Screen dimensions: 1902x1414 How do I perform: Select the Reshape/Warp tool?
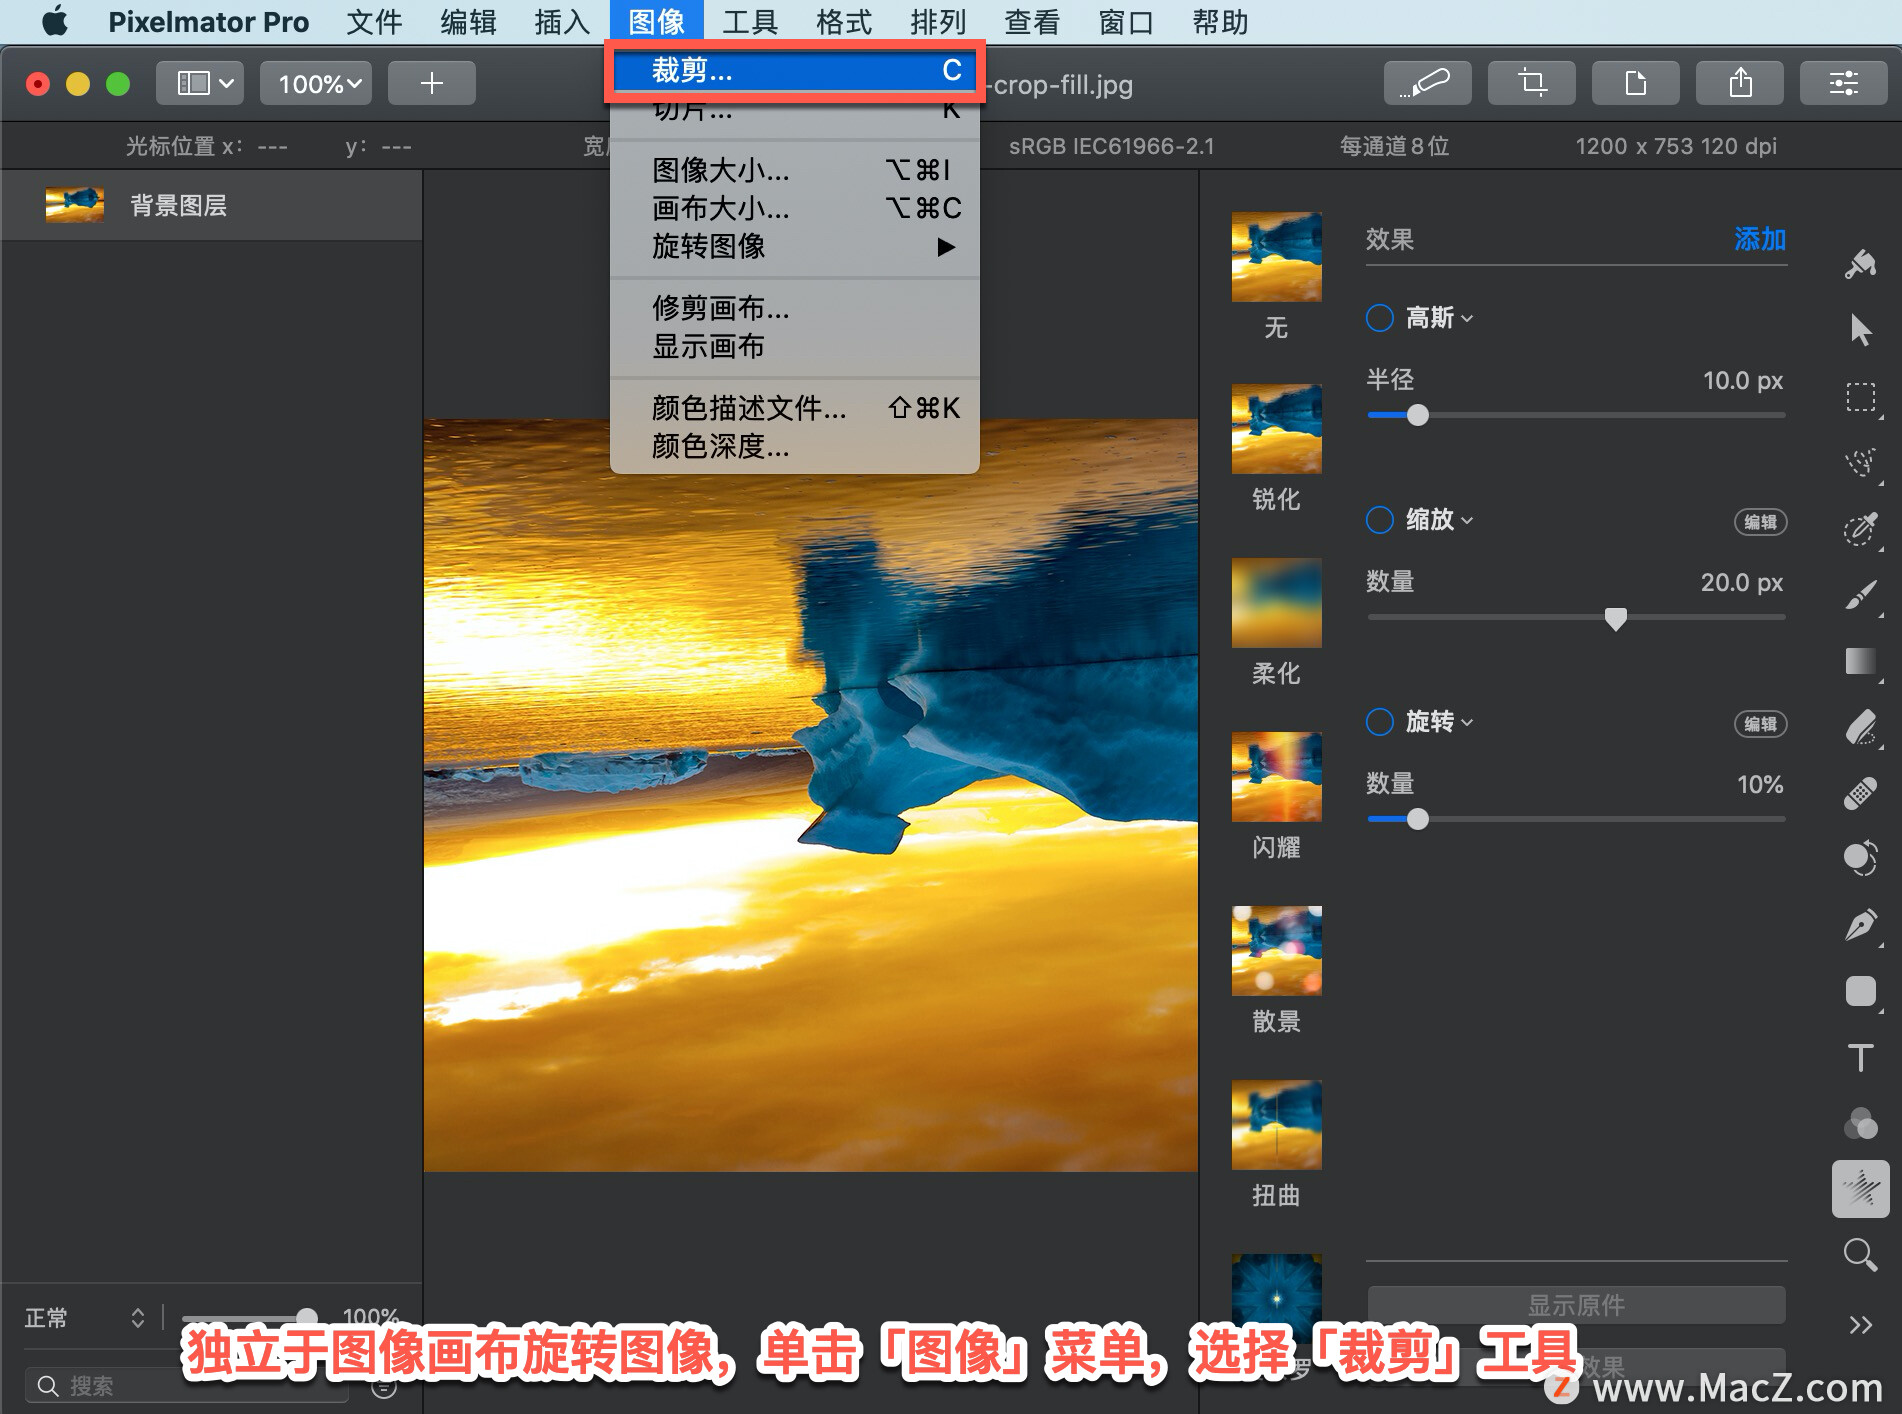[1860, 858]
